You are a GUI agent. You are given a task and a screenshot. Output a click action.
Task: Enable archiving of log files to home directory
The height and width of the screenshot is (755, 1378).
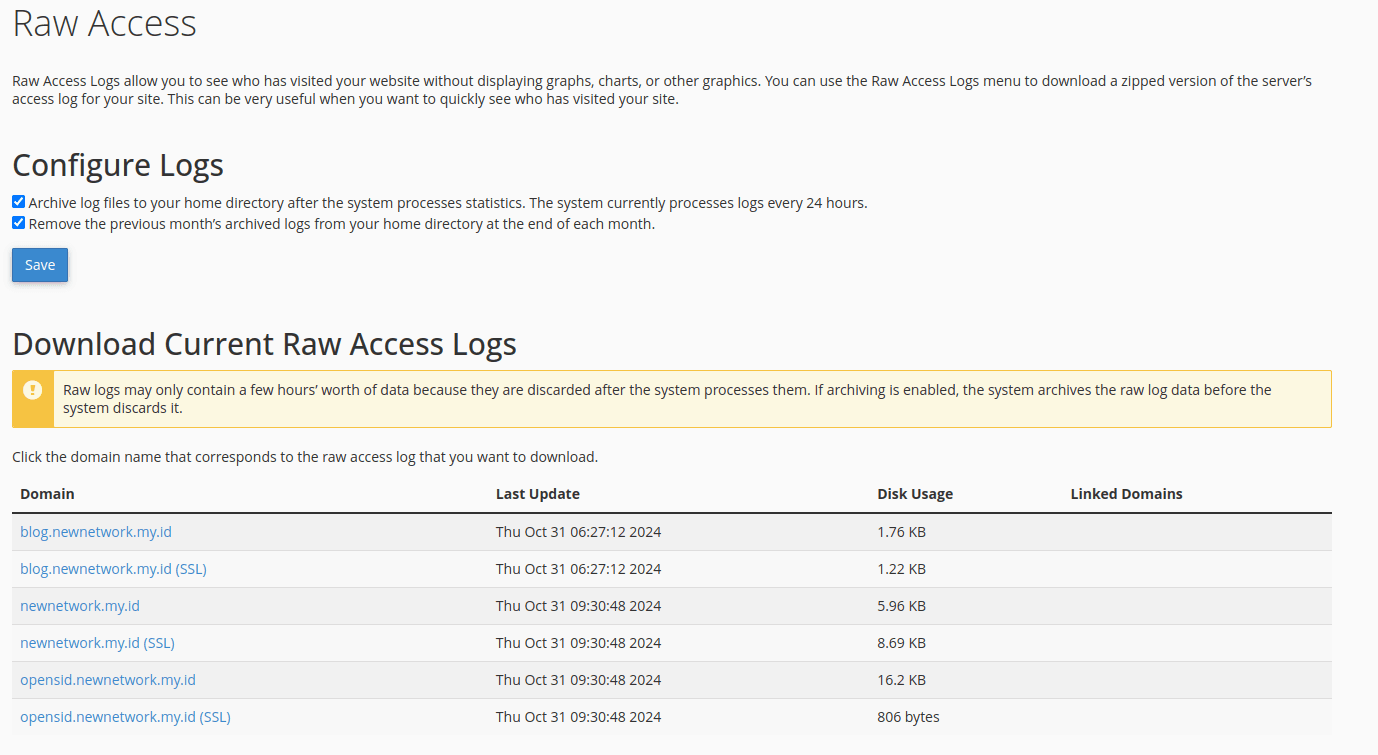point(17,201)
